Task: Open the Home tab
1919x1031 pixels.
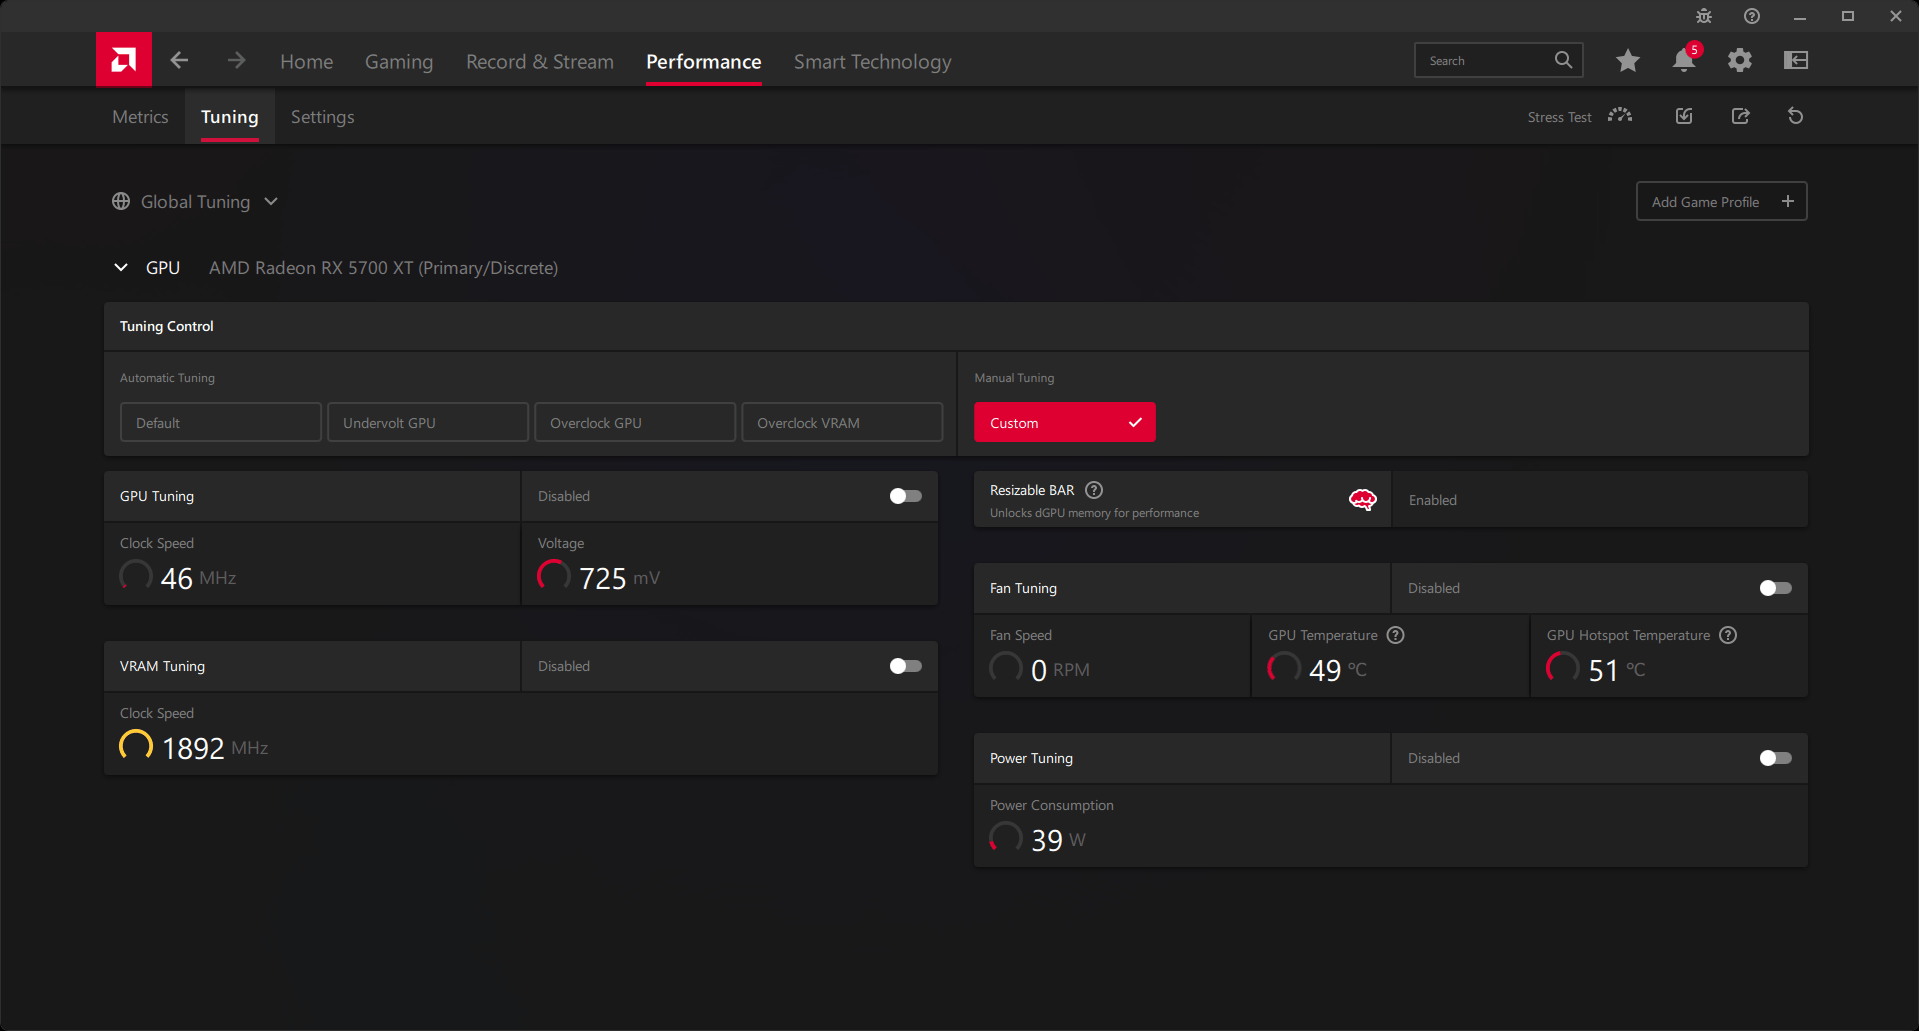Action: click(x=307, y=61)
